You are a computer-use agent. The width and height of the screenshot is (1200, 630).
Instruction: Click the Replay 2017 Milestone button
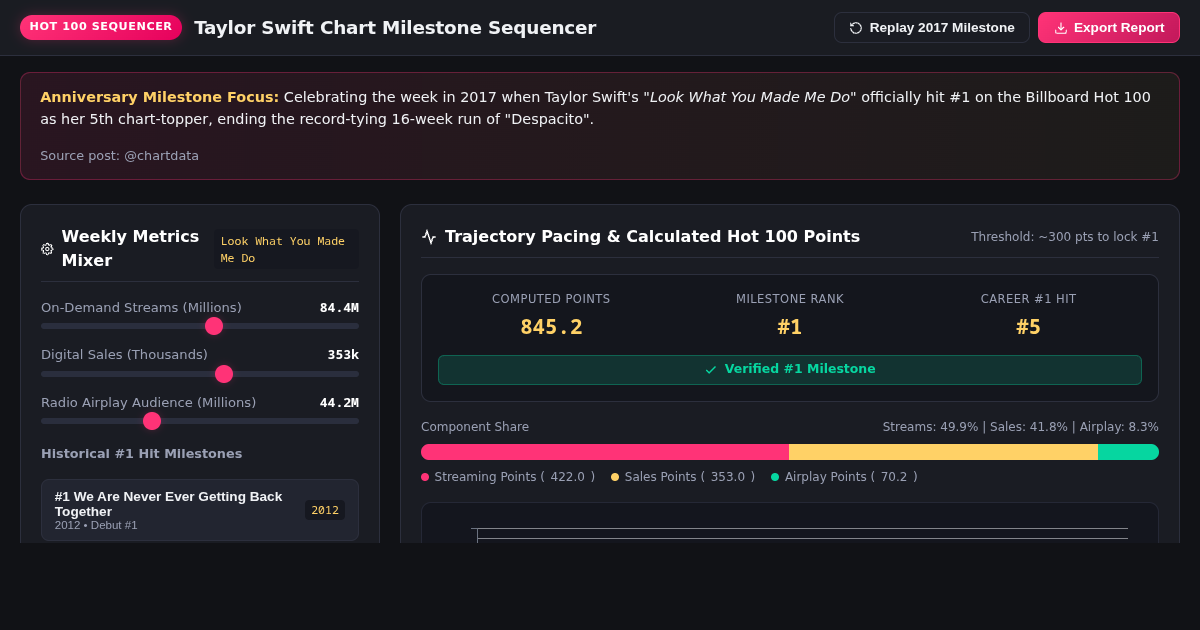931,28
